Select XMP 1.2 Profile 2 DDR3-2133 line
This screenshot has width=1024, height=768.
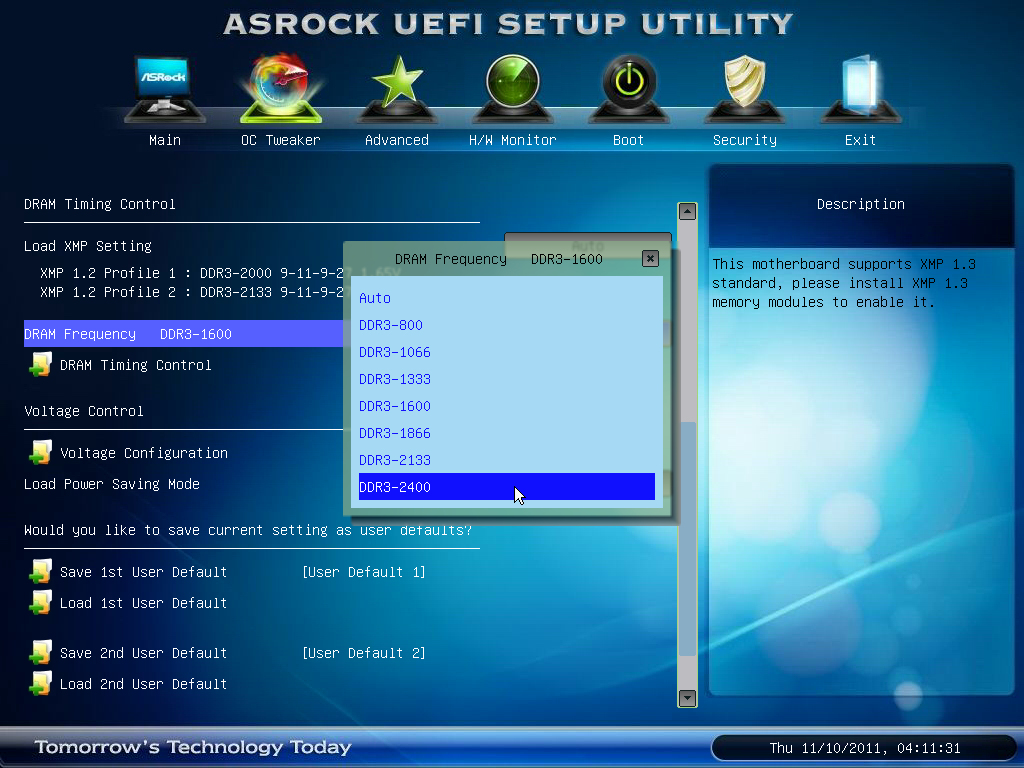pos(192,292)
